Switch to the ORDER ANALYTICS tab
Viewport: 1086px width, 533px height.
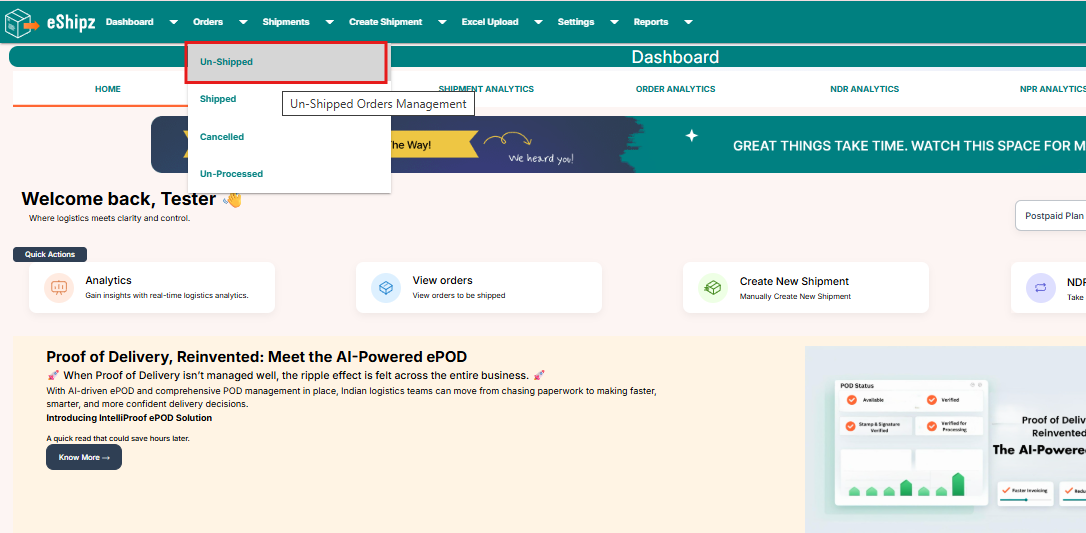coord(675,89)
